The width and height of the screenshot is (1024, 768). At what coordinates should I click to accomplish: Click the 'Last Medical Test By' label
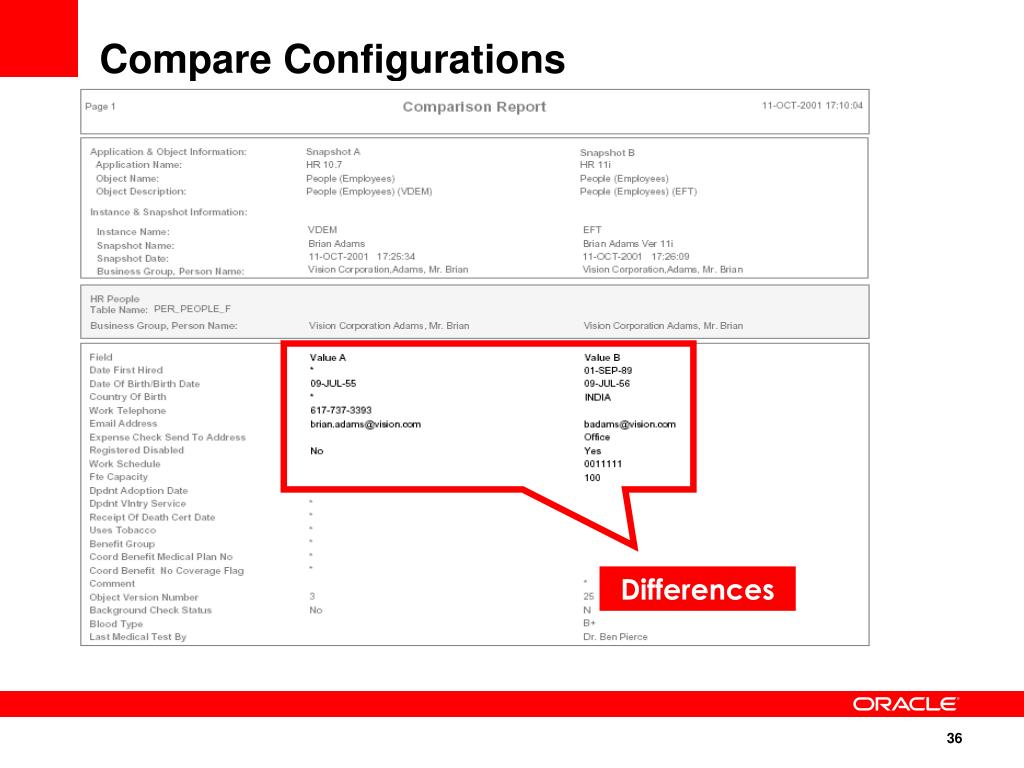click(138, 637)
